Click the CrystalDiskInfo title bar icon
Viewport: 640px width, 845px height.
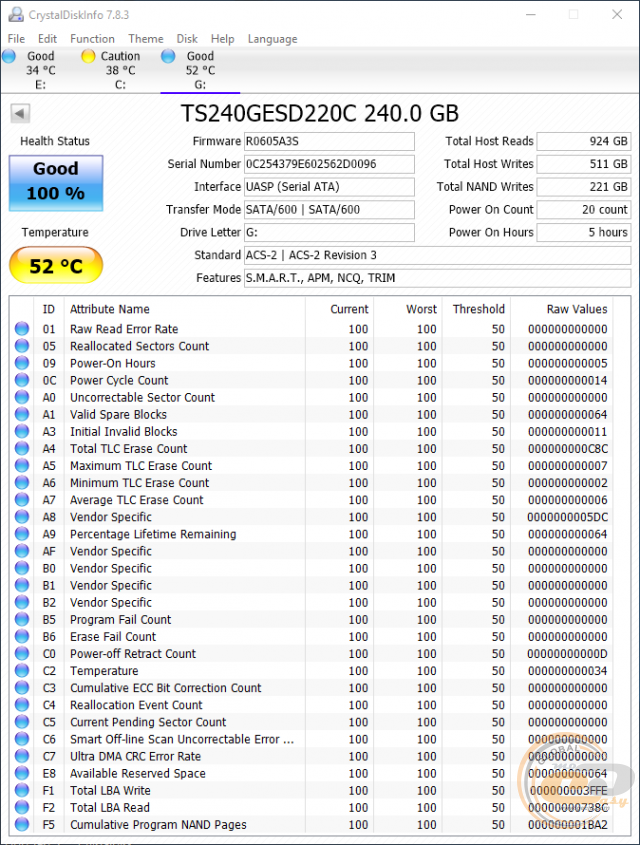tap(16, 15)
